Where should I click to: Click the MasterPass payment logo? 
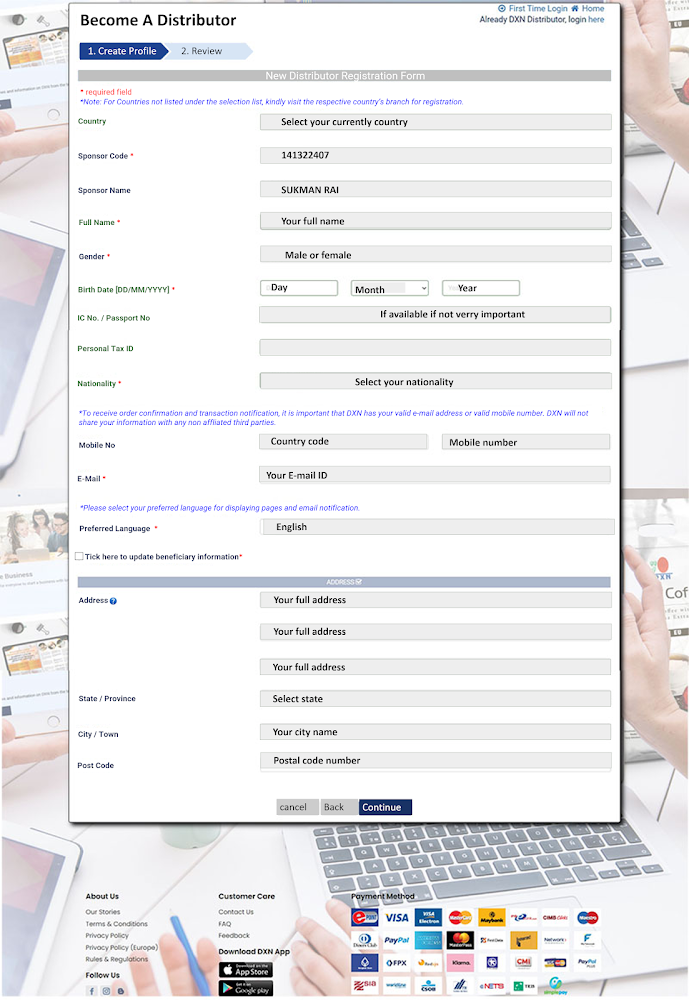460,940
